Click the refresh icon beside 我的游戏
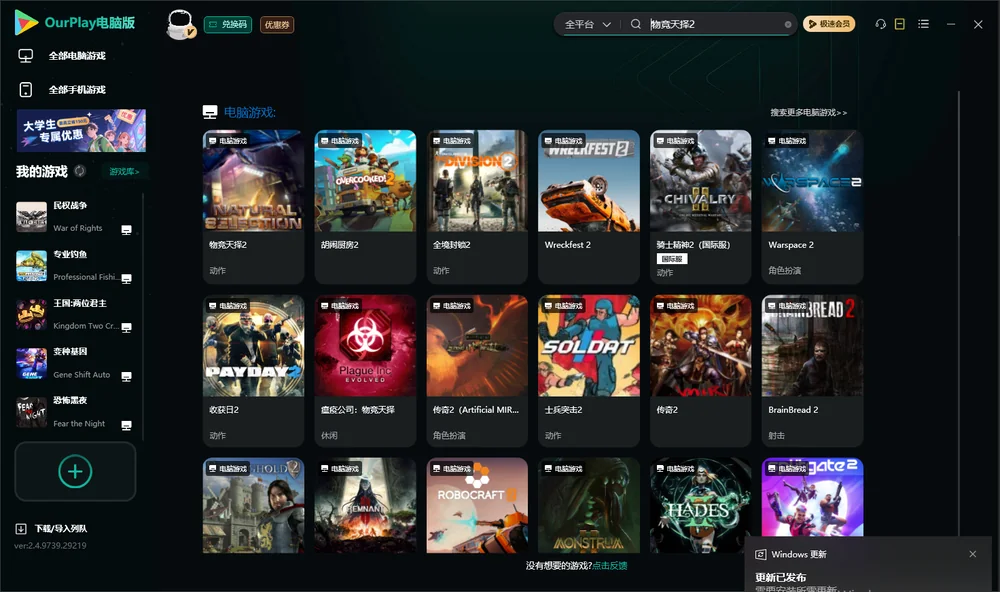1000x592 pixels. point(80,171)
